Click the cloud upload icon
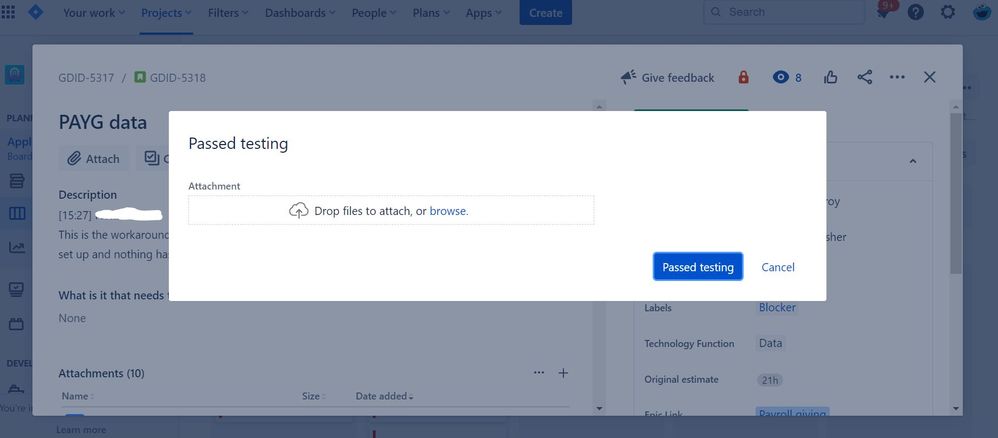This screenshot has height=438, width=998. [299, 211]
